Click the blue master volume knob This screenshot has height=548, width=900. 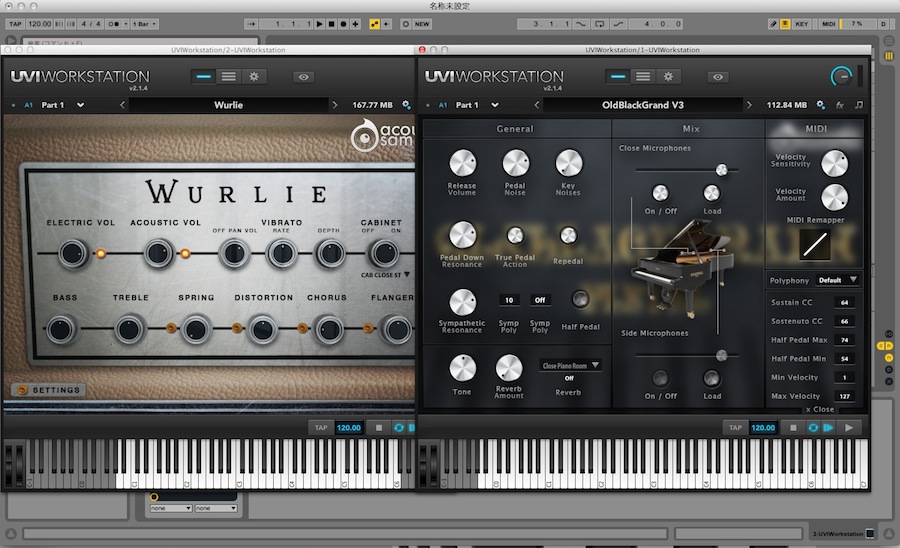841,76
